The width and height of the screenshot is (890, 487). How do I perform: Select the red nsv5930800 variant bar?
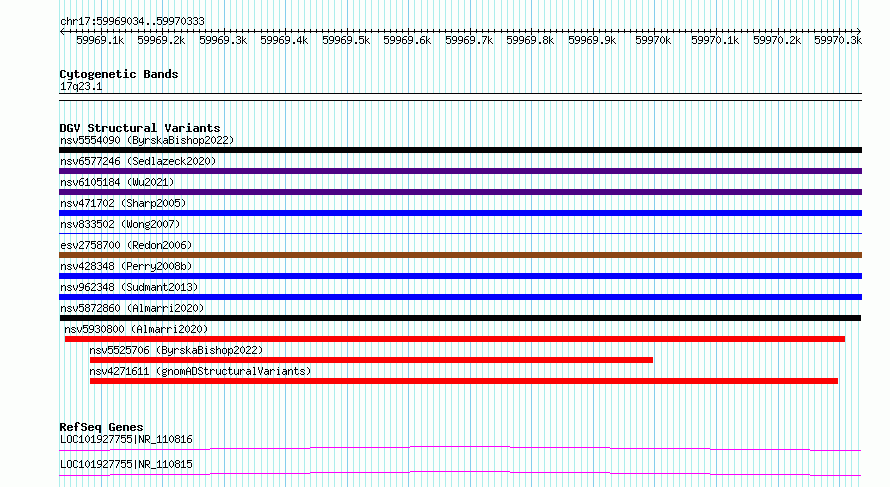pyautogui.click(x=455, y=339)
